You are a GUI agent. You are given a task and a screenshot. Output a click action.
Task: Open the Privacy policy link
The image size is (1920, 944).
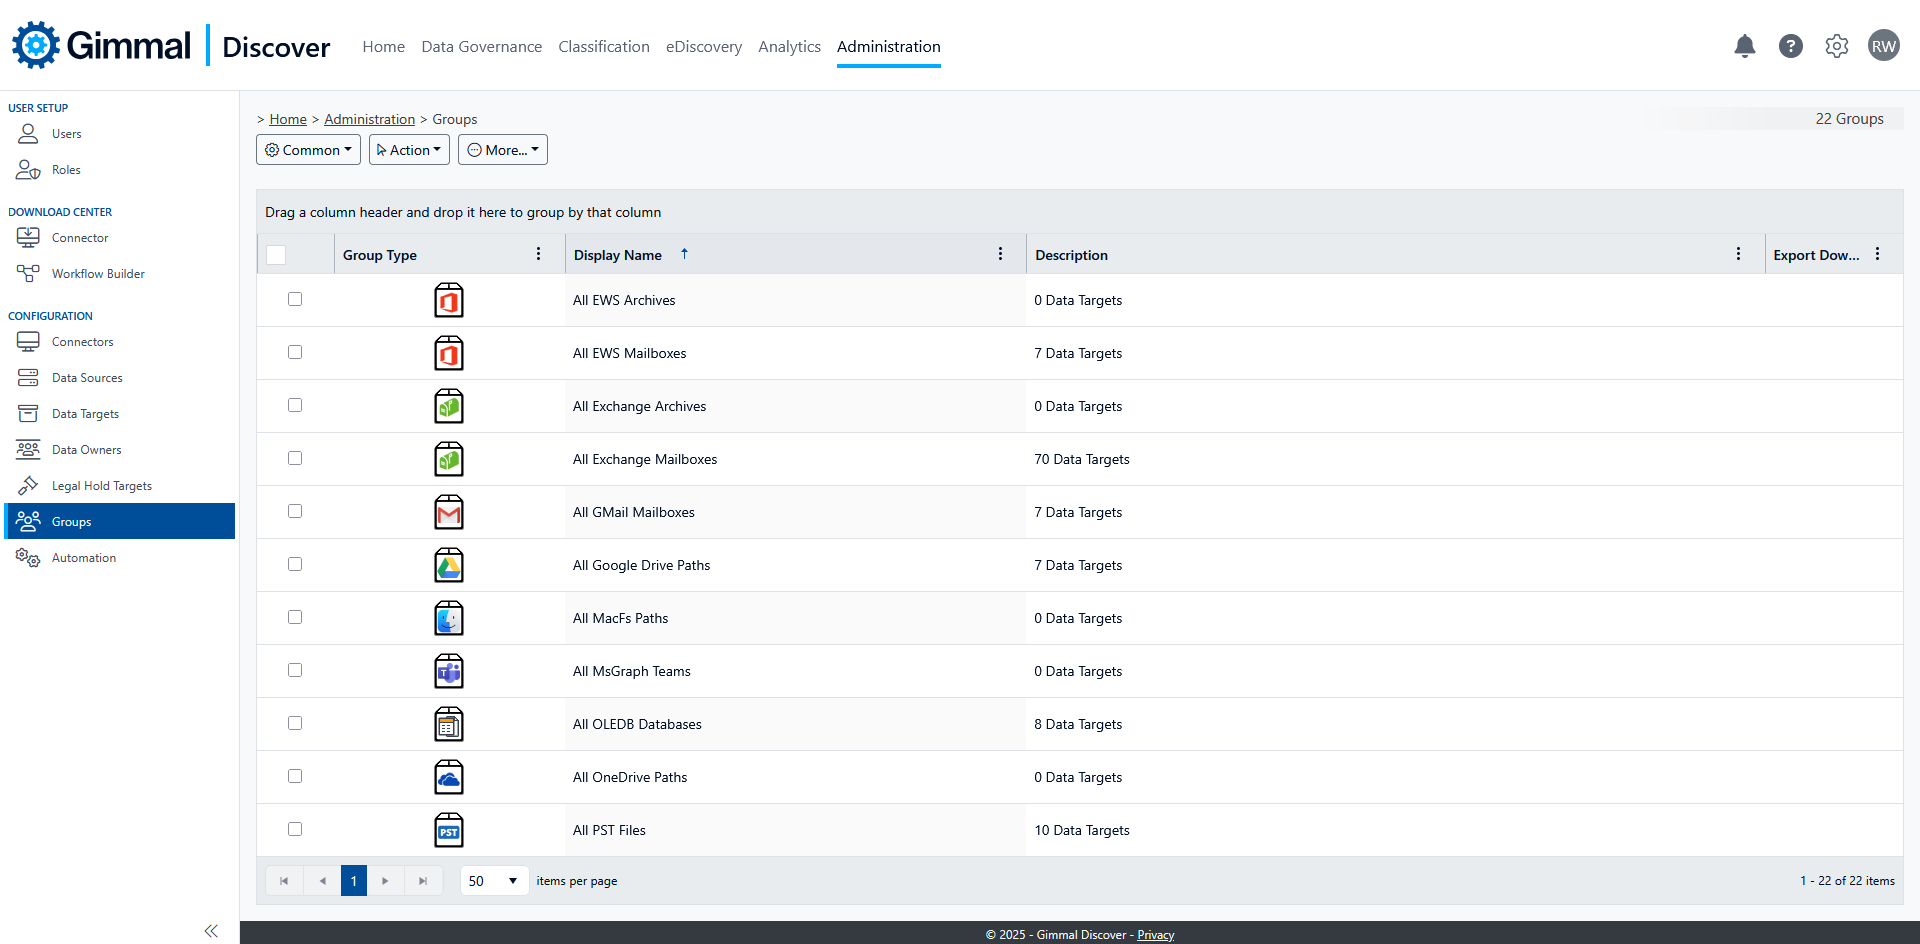1155,934
